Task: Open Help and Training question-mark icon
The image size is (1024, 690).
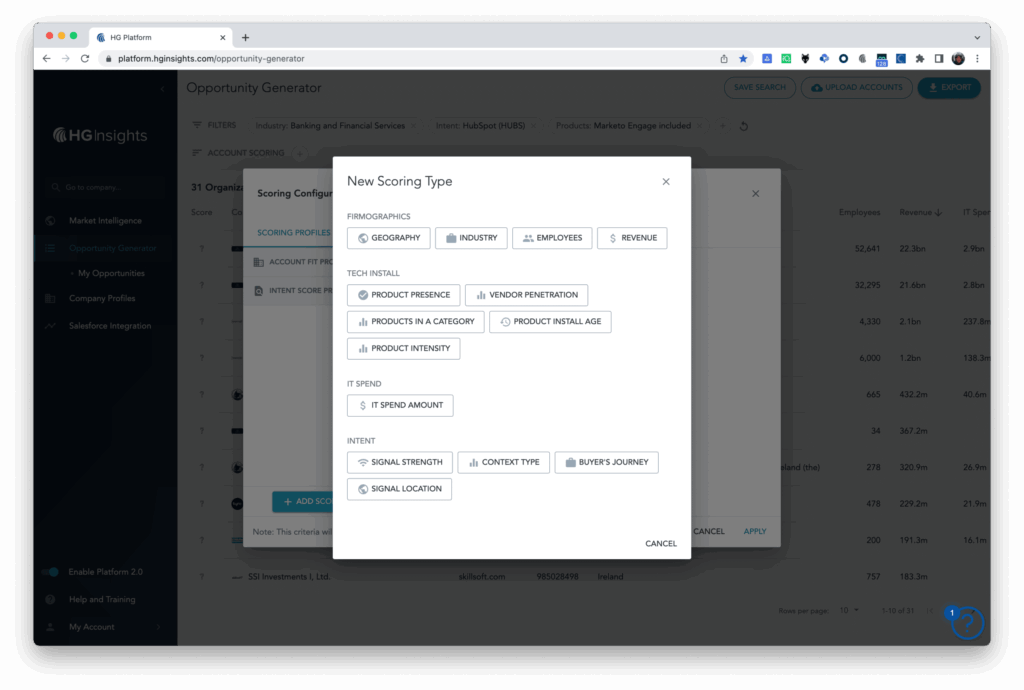Action: pyautogui.click(x=51, y=599)
